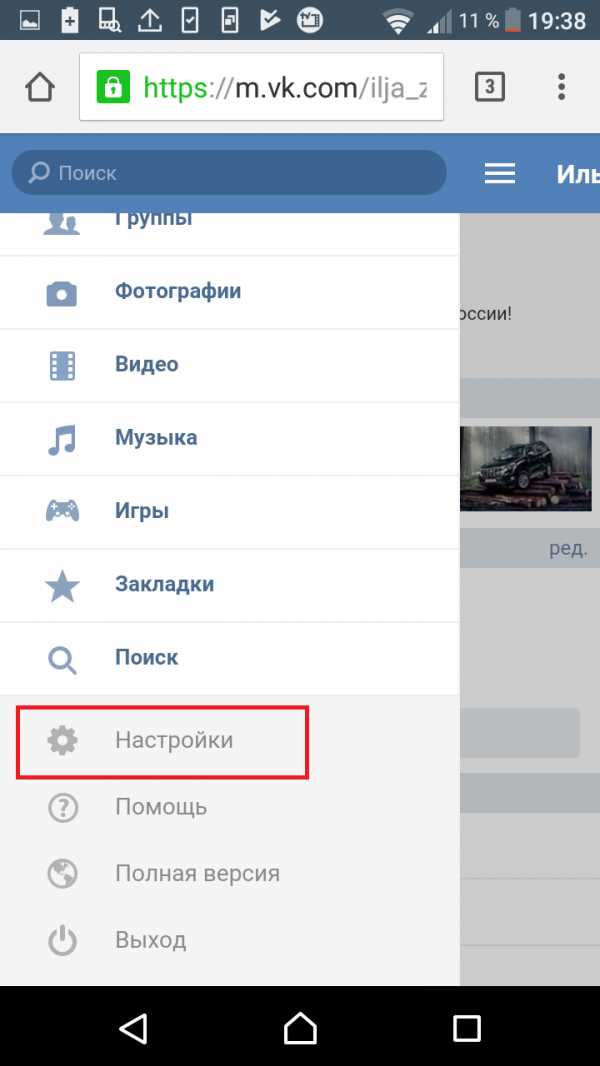
Task: Select Музыка from the side menu
Action: [x=230, y=439]
